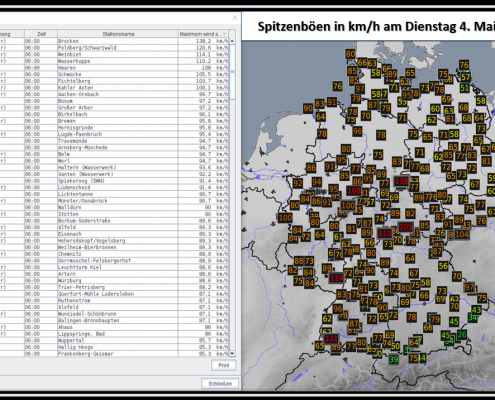495x400 pixels.
Task: Select the Wunsiedel-Schönbrunn row
Action: point(114,314)
